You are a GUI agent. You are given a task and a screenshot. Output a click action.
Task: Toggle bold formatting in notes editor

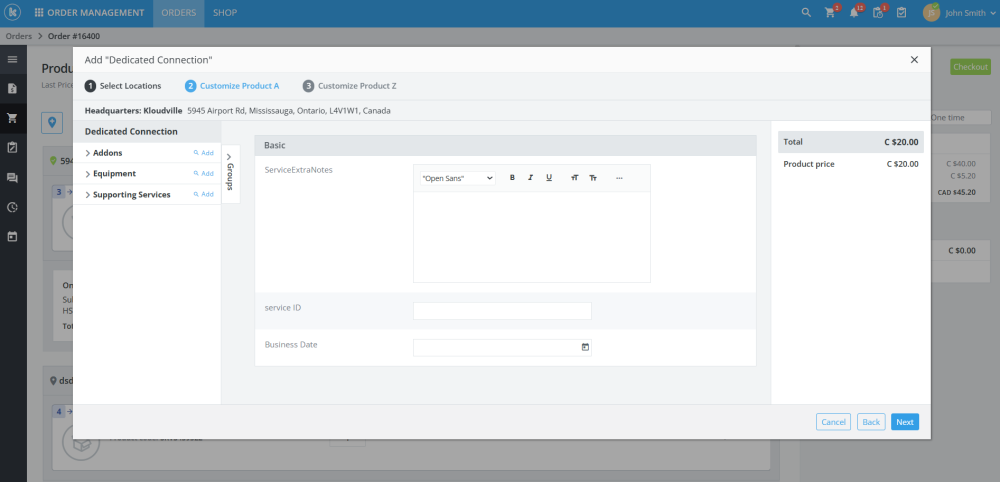tap(512, 178)
